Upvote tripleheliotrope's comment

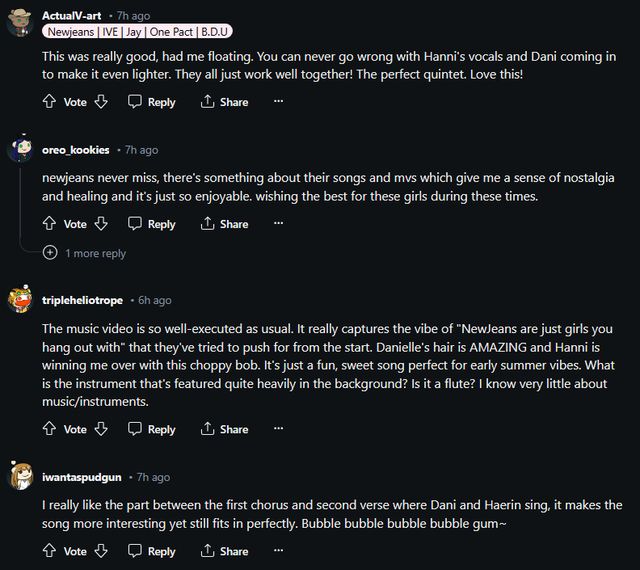pyautogui.click(x=50, y=429)
